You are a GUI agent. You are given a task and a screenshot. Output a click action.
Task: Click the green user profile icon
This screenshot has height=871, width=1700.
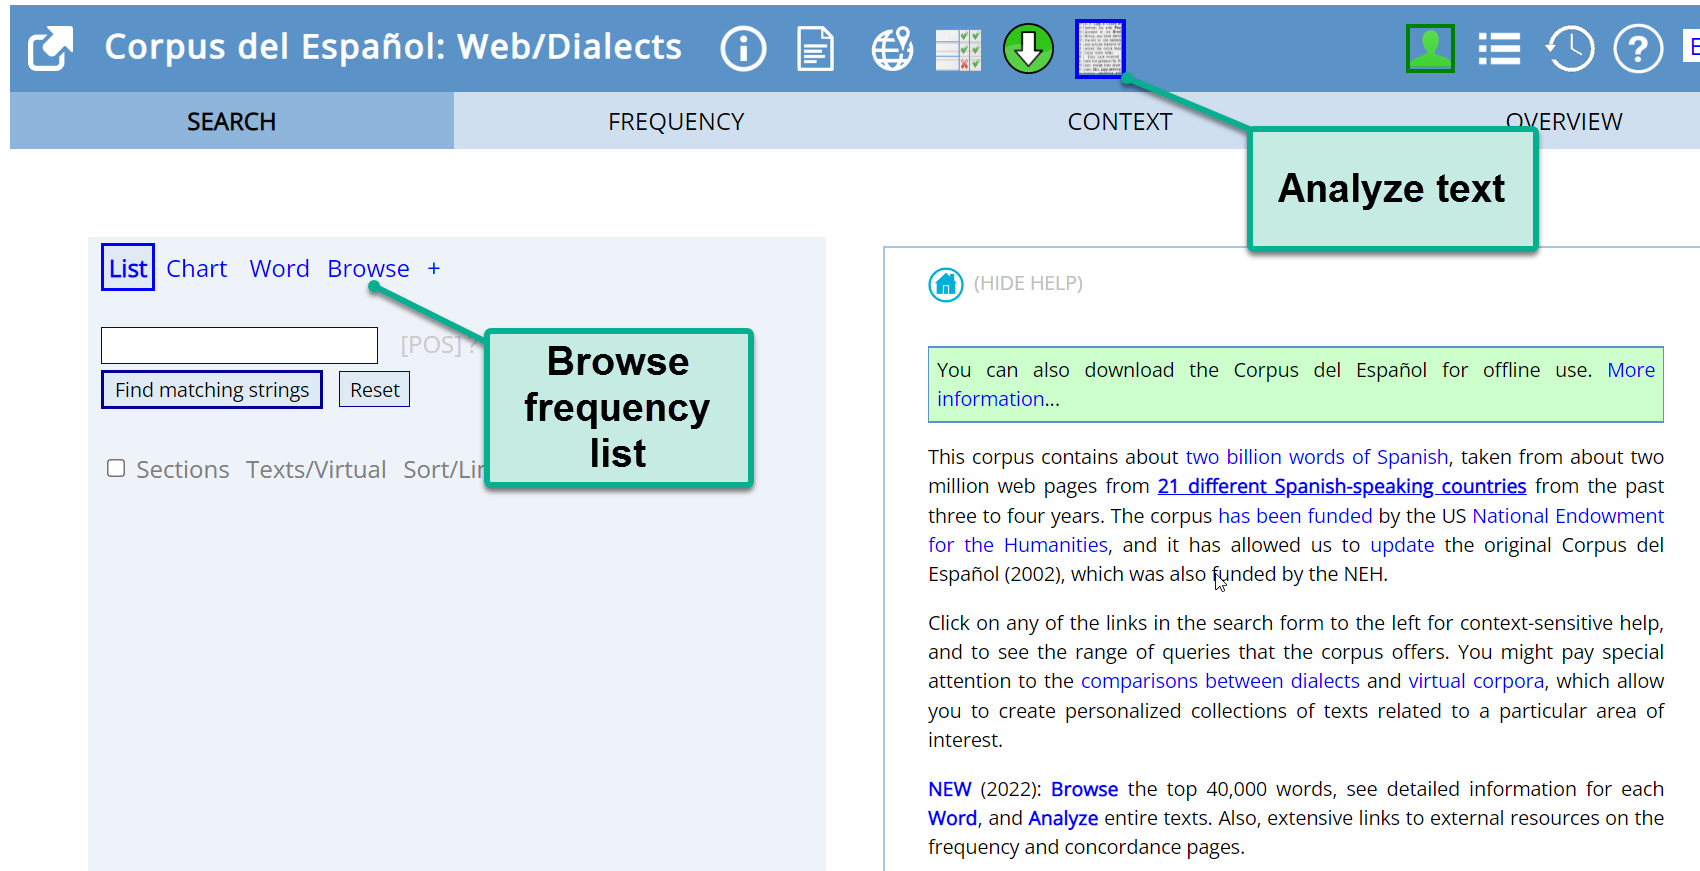tap(1430, 49)
